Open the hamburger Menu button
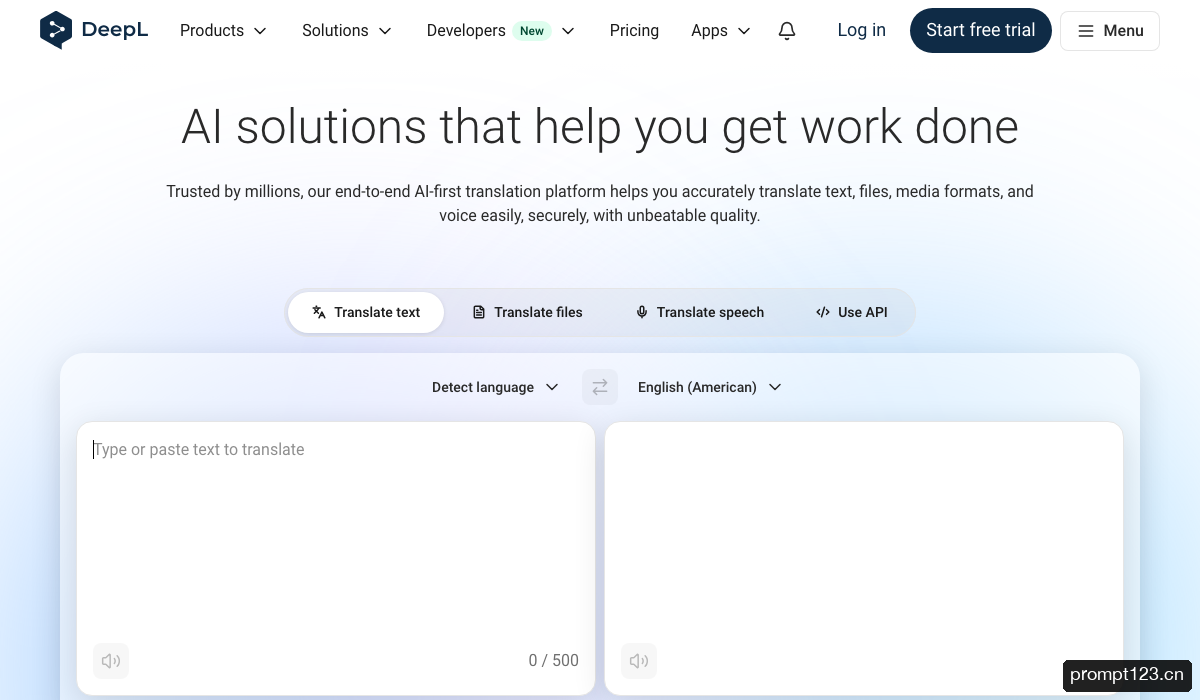 click(1110, 31)
